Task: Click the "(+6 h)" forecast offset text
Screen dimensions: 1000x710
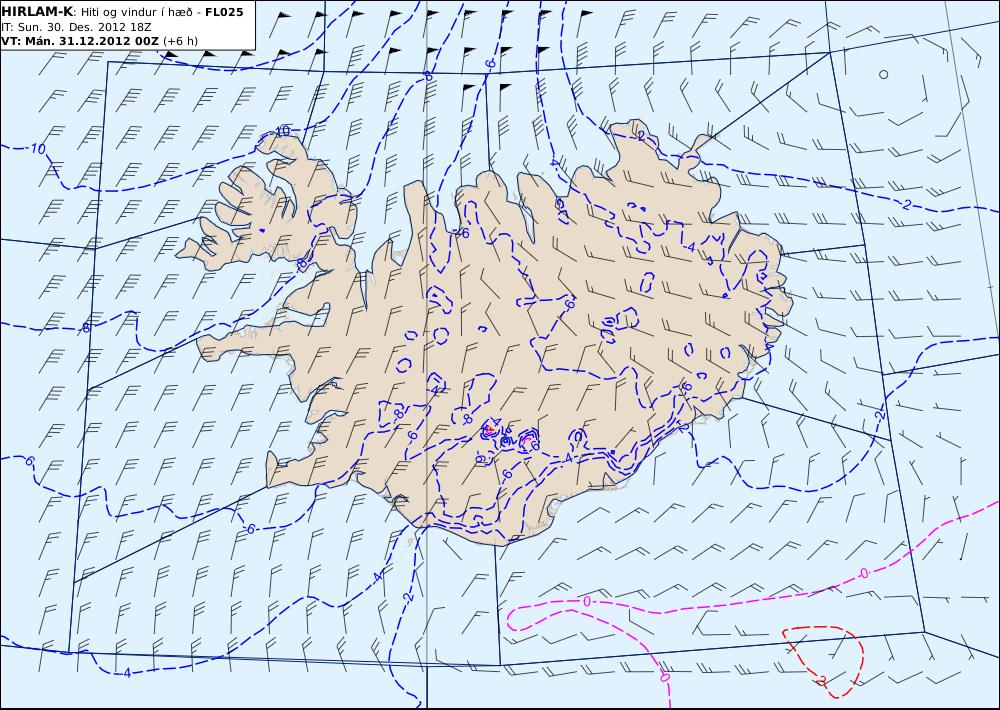Action: coord(180,41)
